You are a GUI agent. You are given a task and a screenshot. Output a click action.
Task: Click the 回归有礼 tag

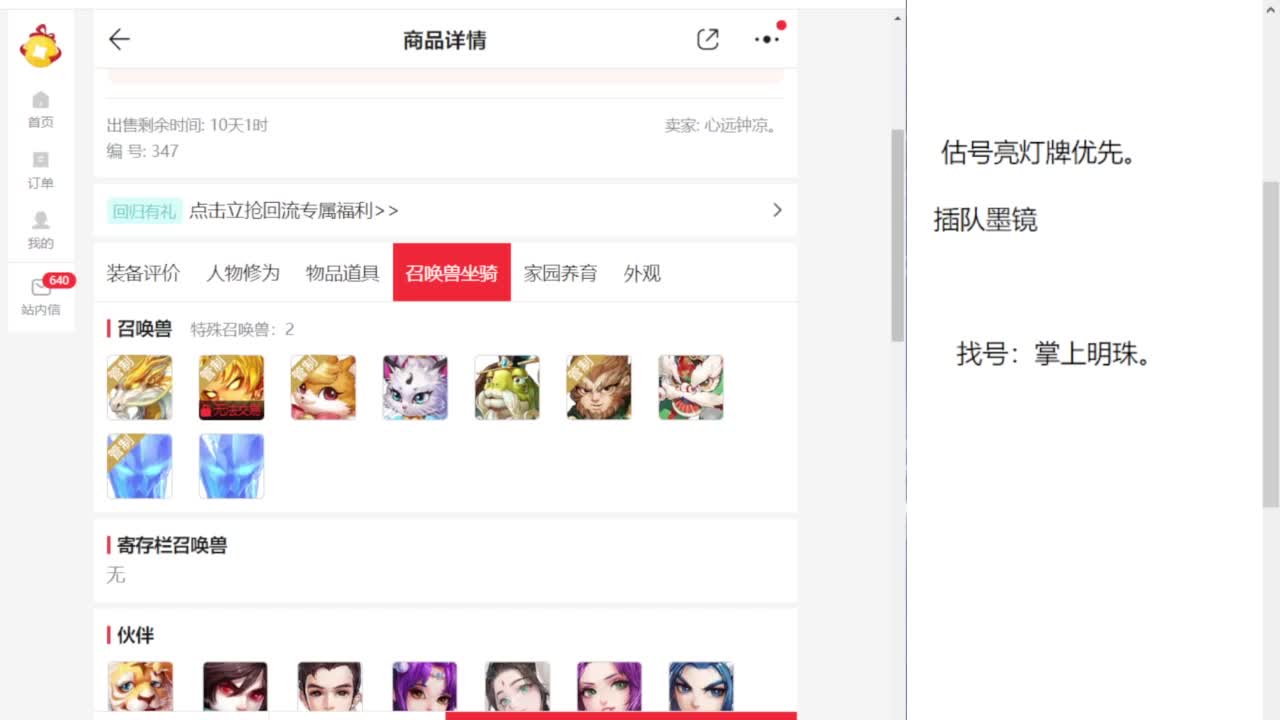coord(144,211)
